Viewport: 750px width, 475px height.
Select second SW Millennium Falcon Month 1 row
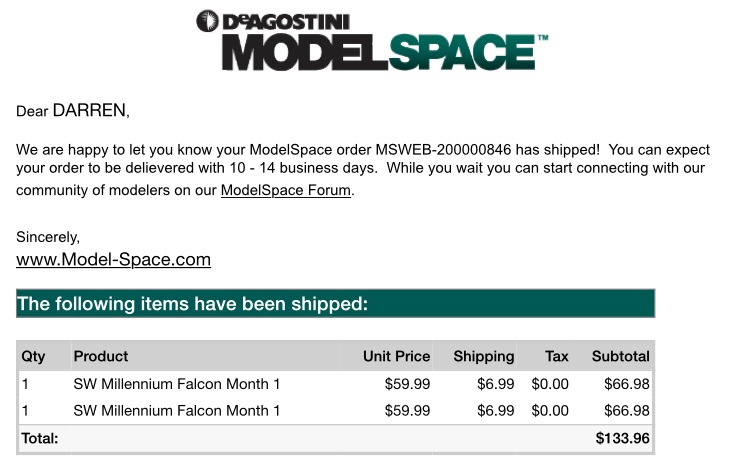pos(335,410)
